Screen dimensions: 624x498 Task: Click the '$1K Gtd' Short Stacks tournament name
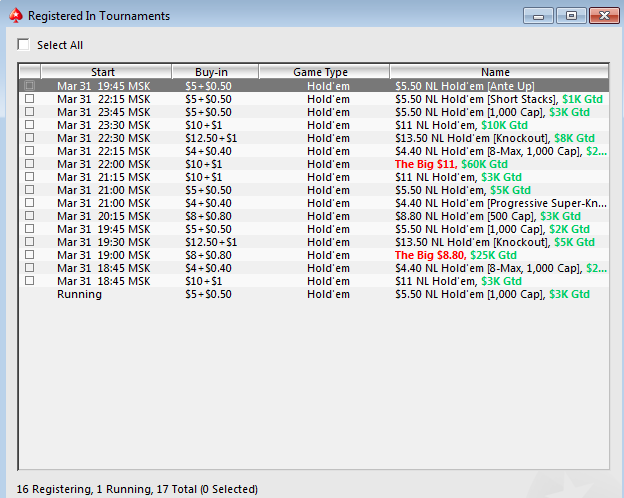pyautogui.click(x=499, y=99)
